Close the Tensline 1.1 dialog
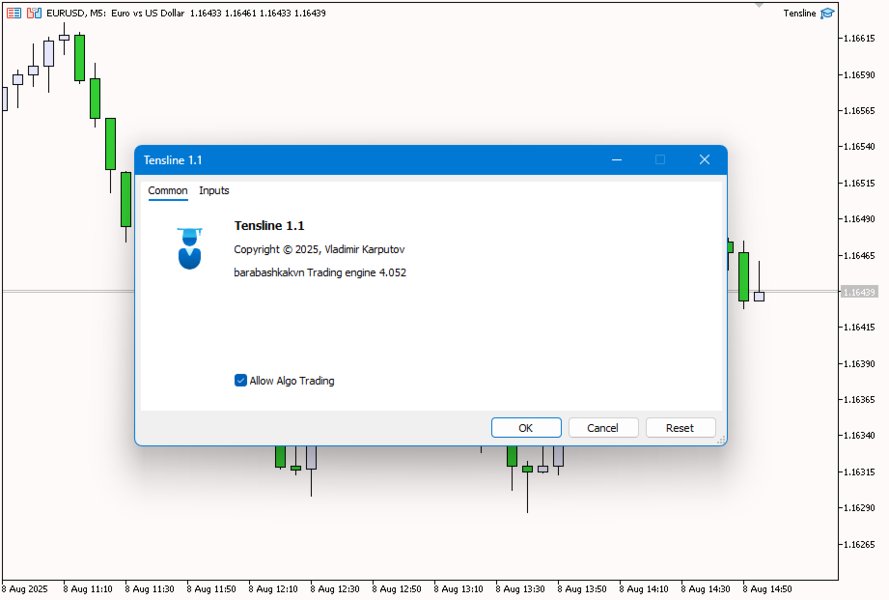The image size is (889, 600). (x=704, y=160)
